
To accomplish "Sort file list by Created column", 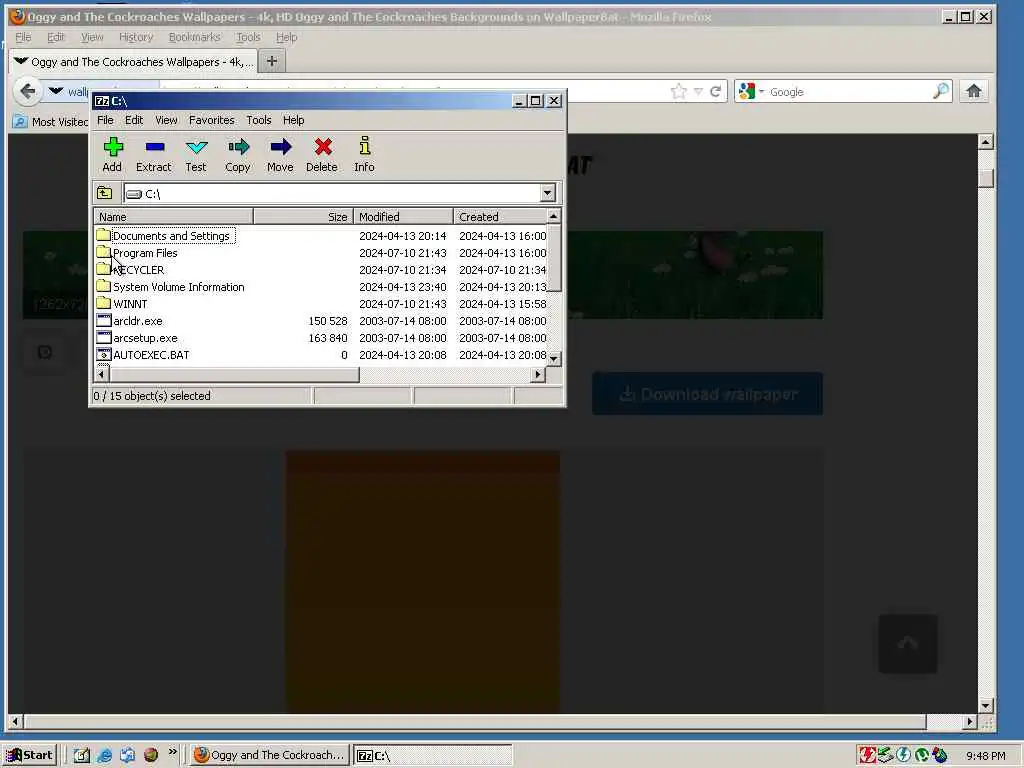I will tap(500, 216).
